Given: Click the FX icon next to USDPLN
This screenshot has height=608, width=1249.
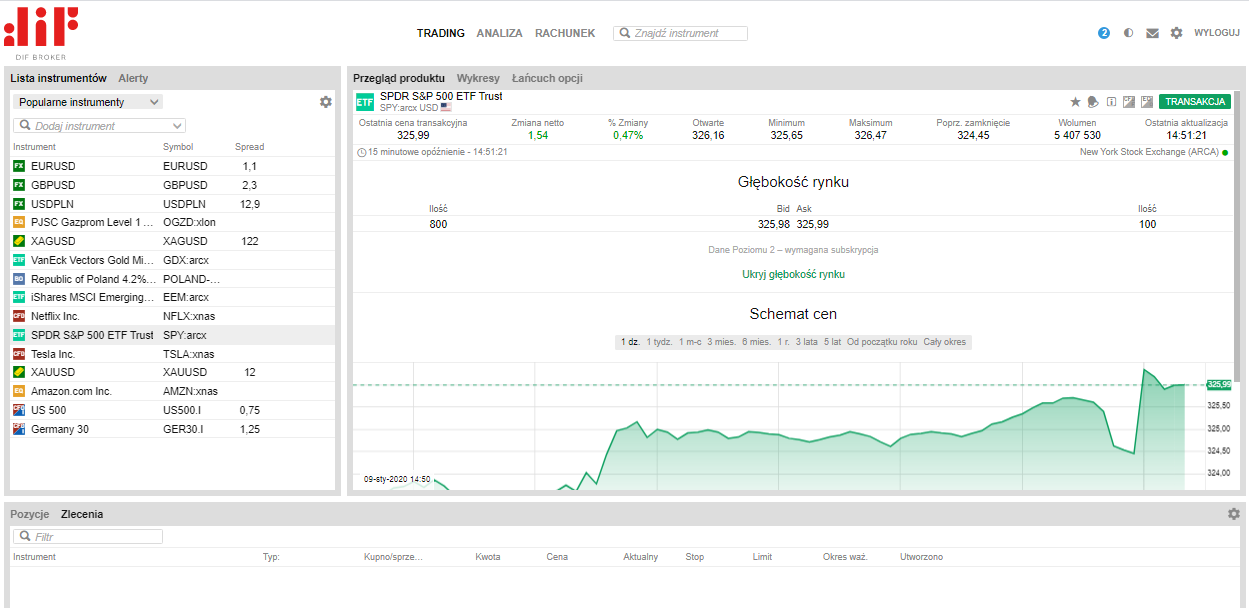Looking at the screenshot, I should pos(19,204).
